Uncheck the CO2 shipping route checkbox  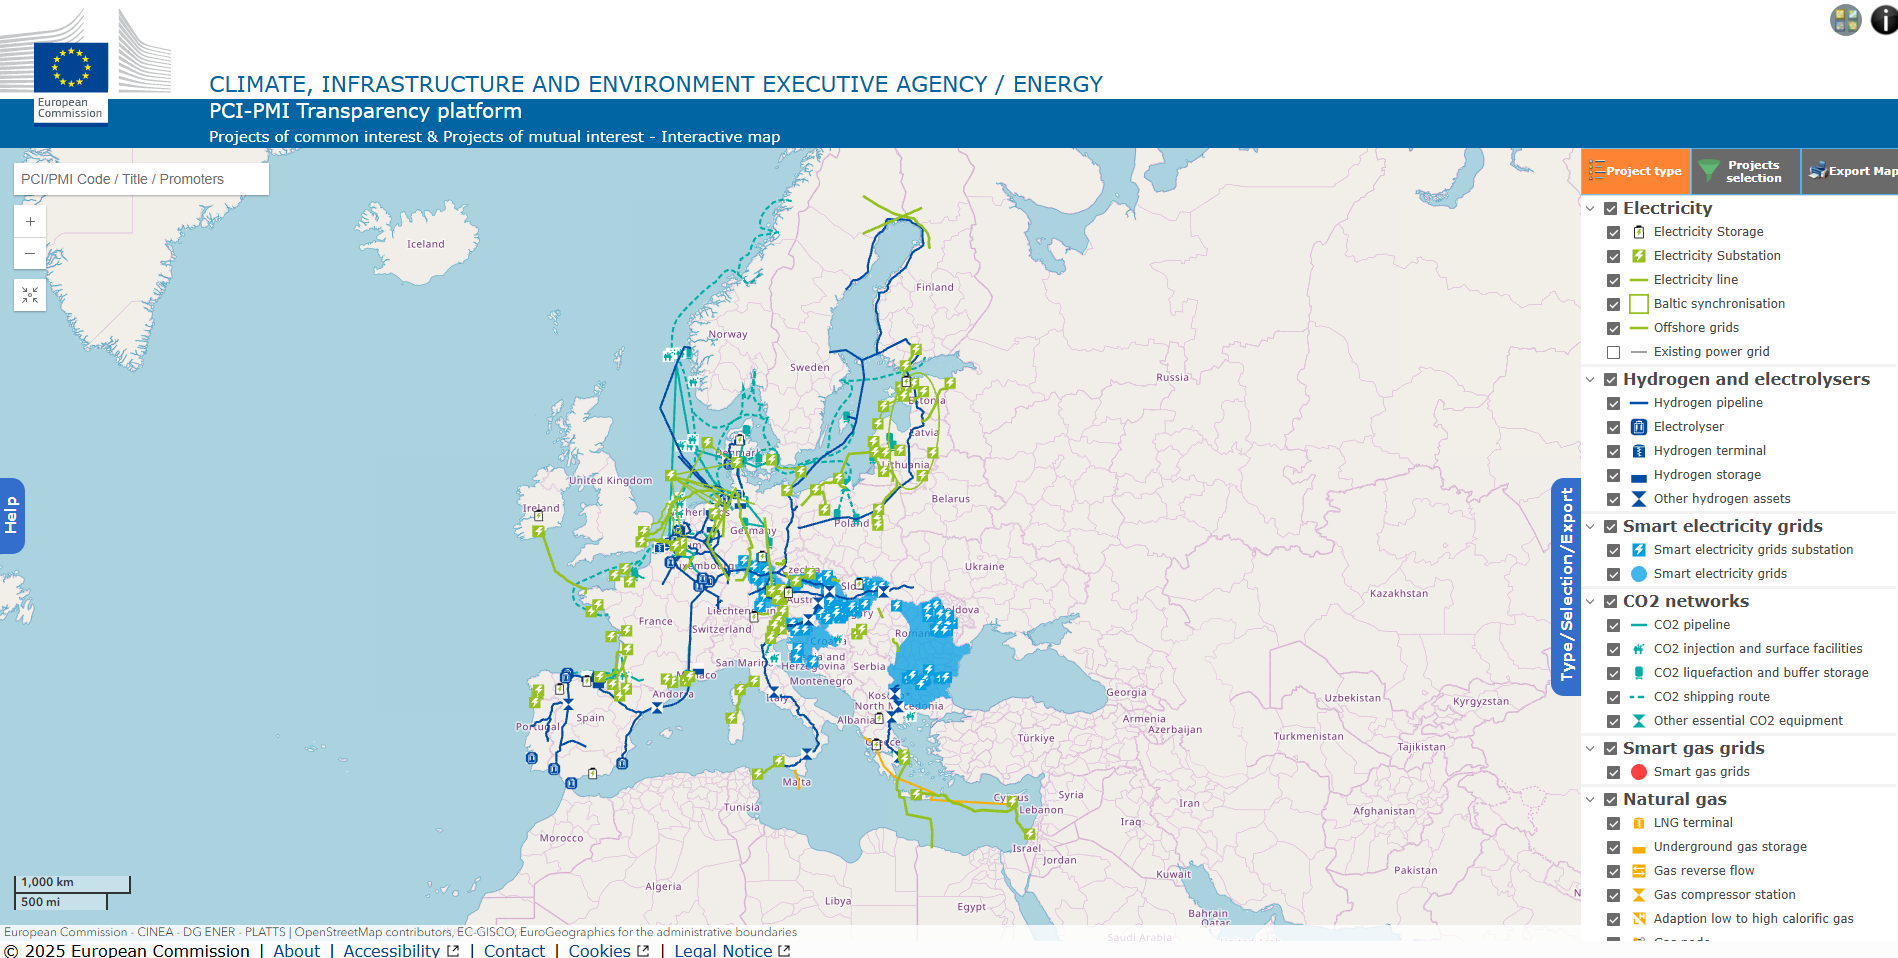click(x=1613, y=697)
